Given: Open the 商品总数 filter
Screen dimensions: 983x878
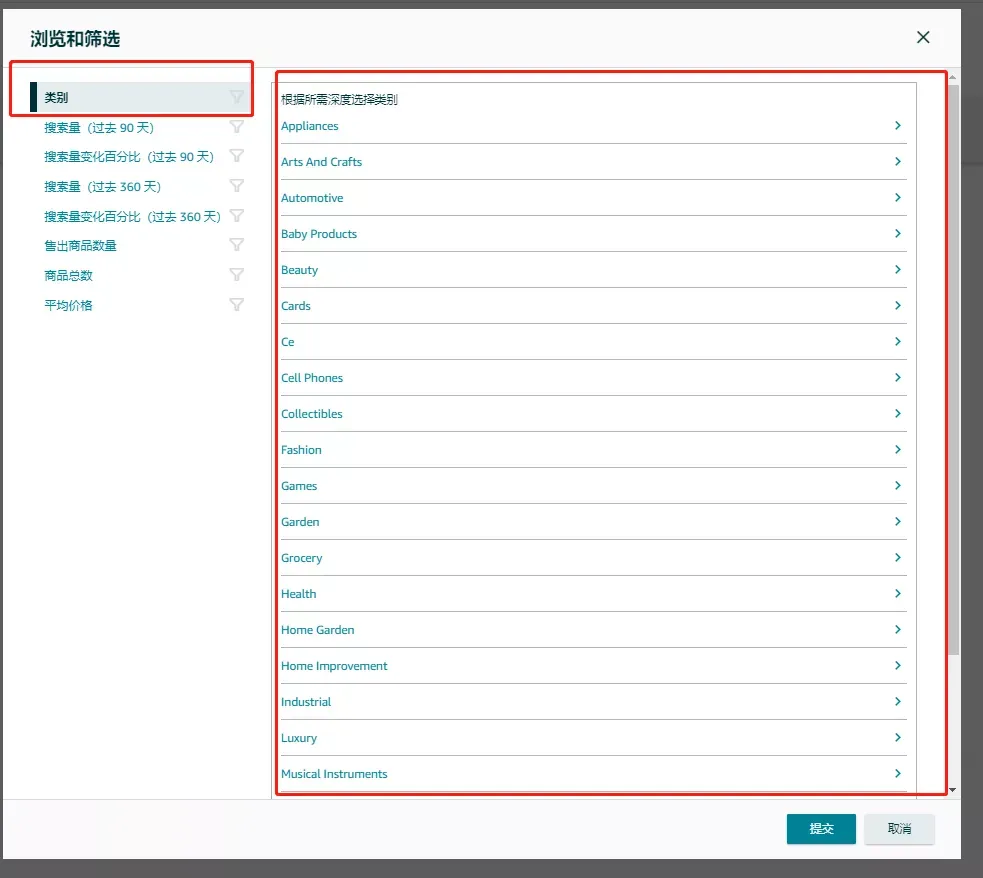Looking at the screenshot, I should coord(68,276).
